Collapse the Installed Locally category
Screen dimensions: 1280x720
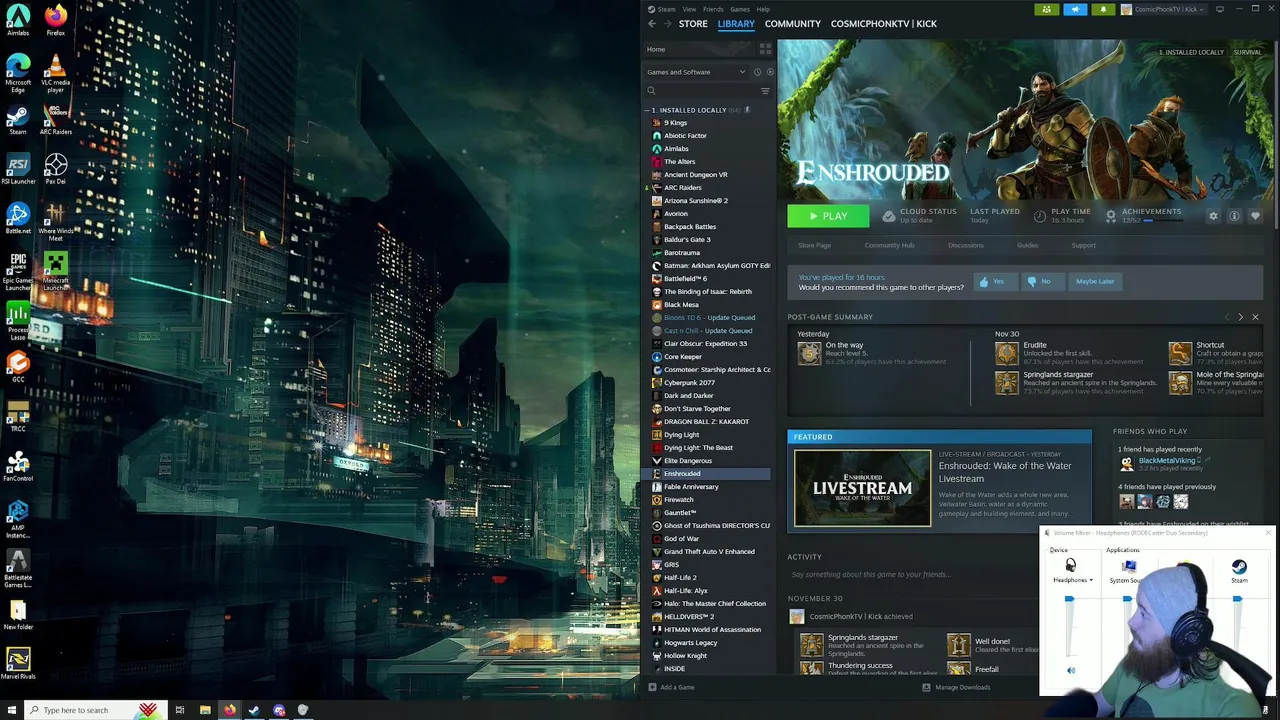click(646, 110)
